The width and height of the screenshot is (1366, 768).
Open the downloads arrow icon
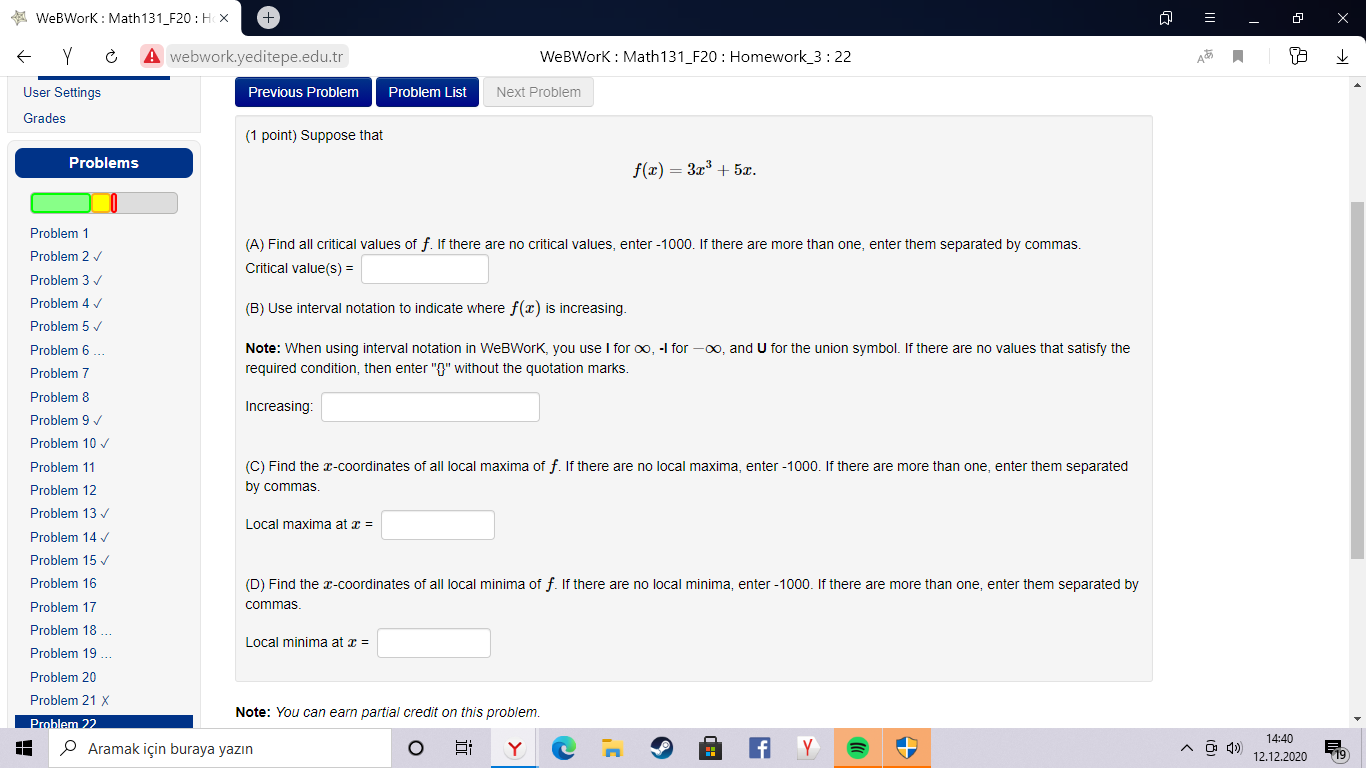[1343, 57]
